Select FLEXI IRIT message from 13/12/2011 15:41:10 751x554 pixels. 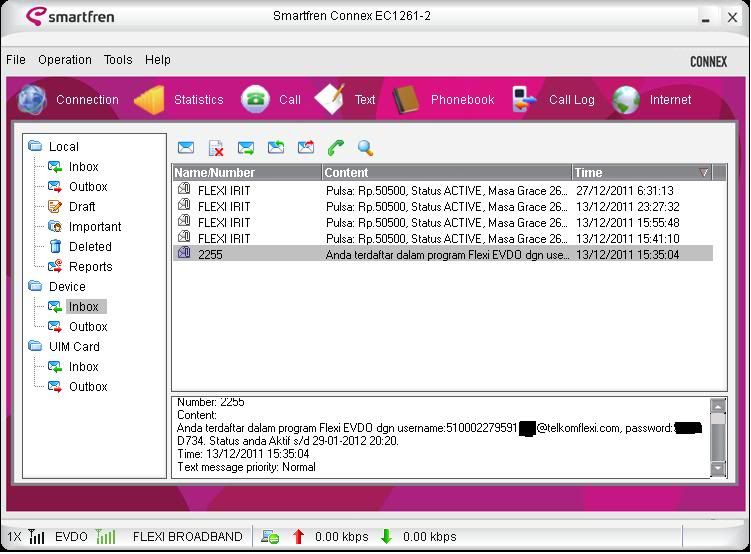(443, 238)
